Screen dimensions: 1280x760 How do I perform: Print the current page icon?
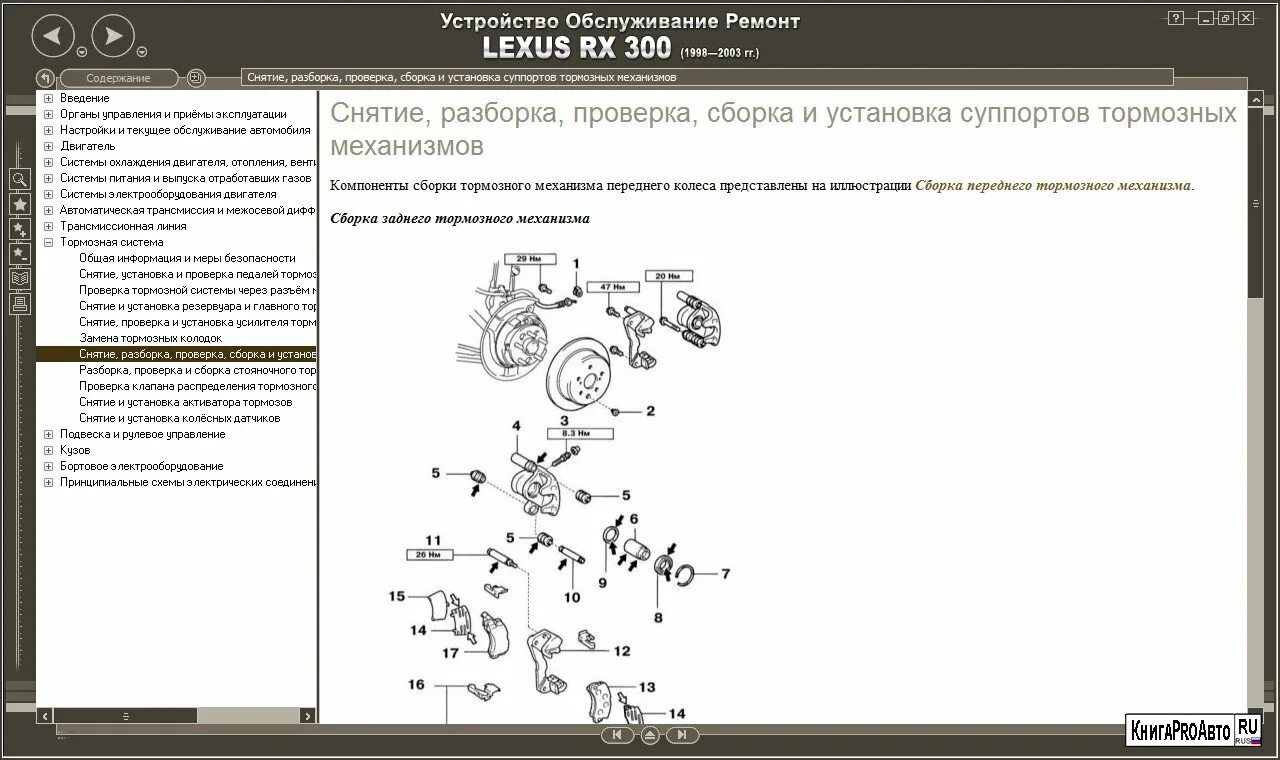pos(20,304)
